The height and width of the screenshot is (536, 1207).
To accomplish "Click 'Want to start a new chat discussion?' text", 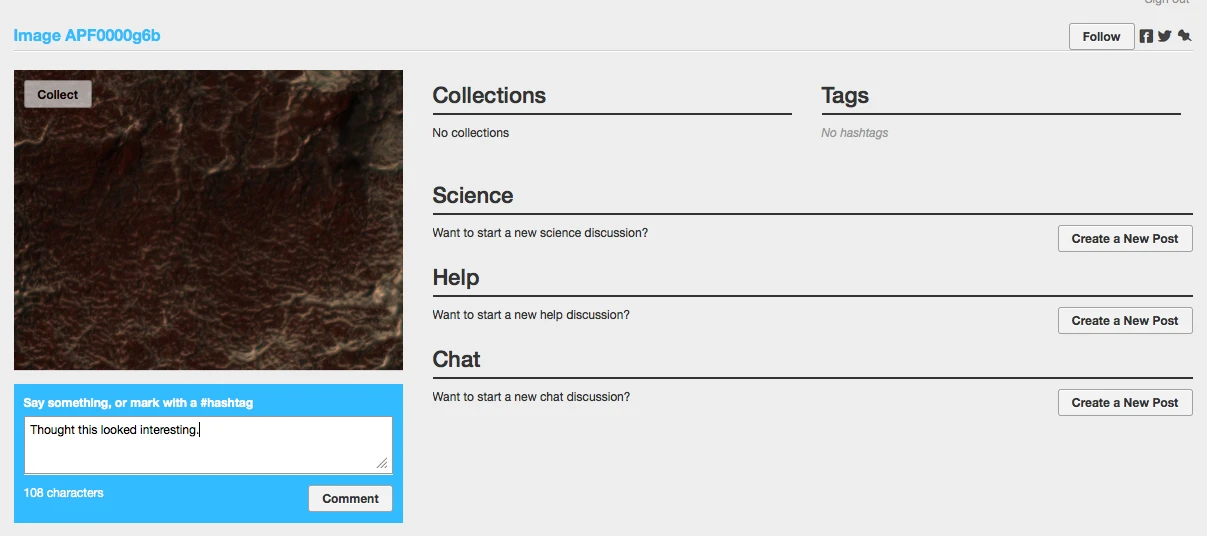I will pyautogui.click(x=531, y=397).
